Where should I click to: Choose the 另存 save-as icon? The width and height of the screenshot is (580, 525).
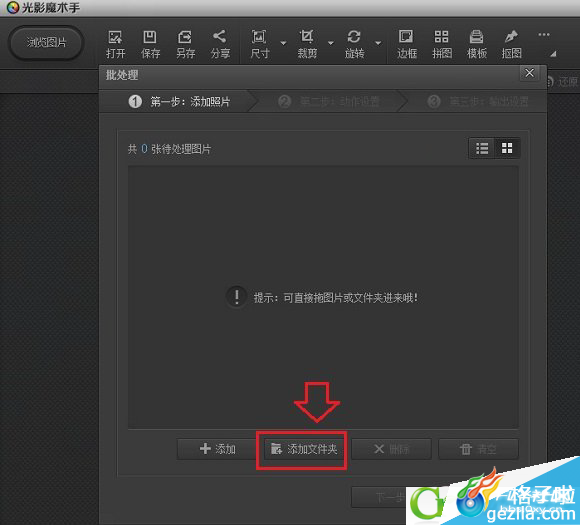click(x=185, y=44)
